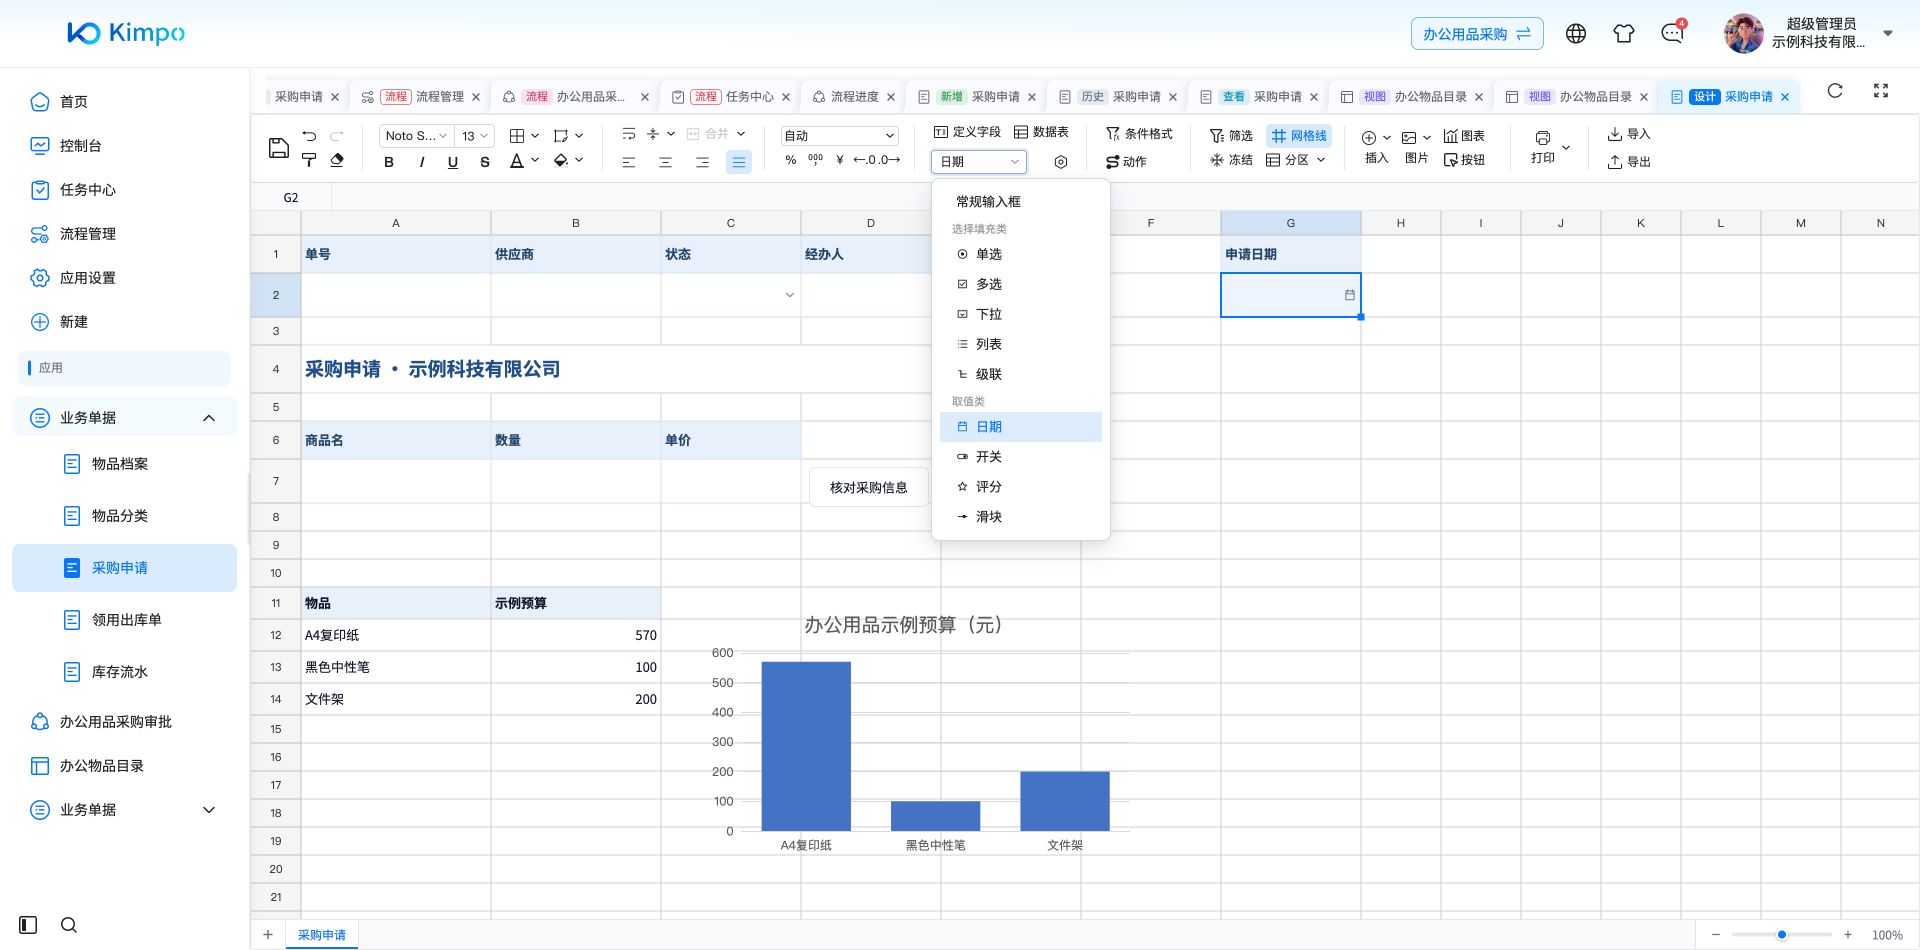Toggle sidebar collapse icon at the bottom left
Viewport: 1920px width, 950px height.
28,925
